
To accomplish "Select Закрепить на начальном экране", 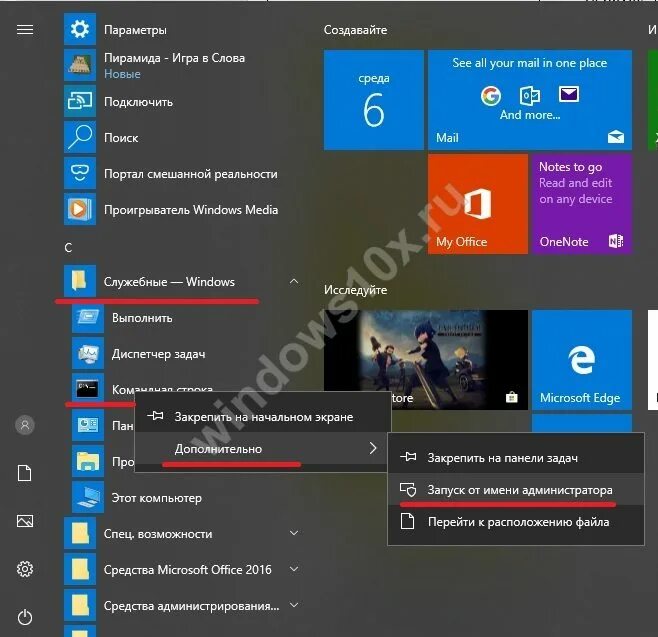I will pos(263,417).
